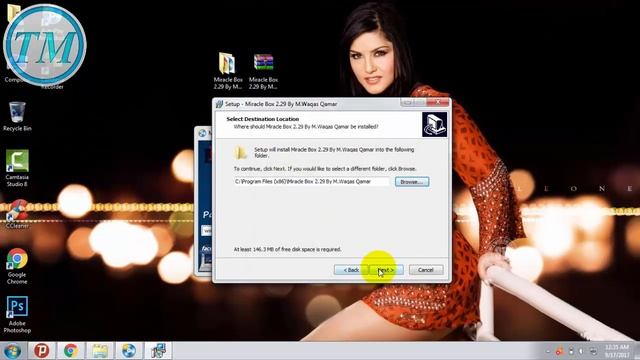Go back with the Back button
Screen dimensions: 640x360
tap(351, 270)
